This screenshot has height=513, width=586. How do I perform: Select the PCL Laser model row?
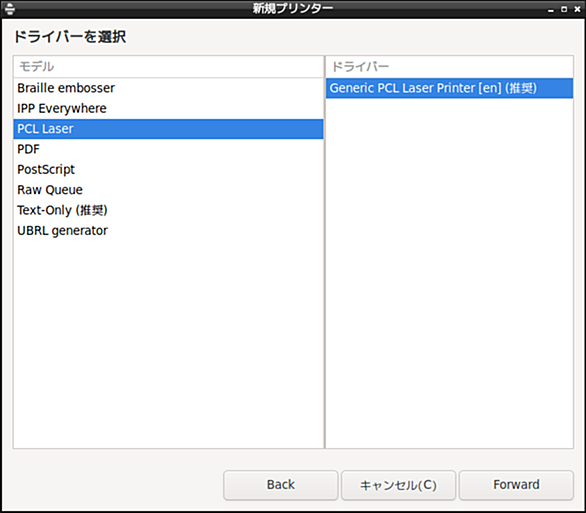168,129
